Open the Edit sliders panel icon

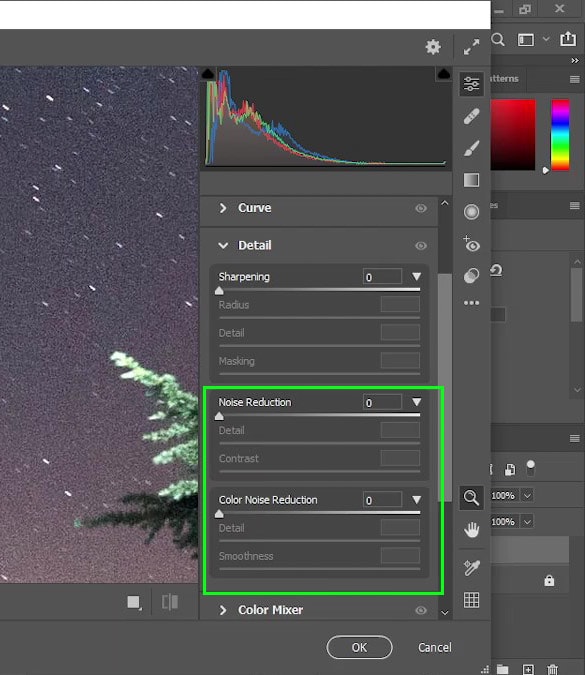tap(471, 84)
